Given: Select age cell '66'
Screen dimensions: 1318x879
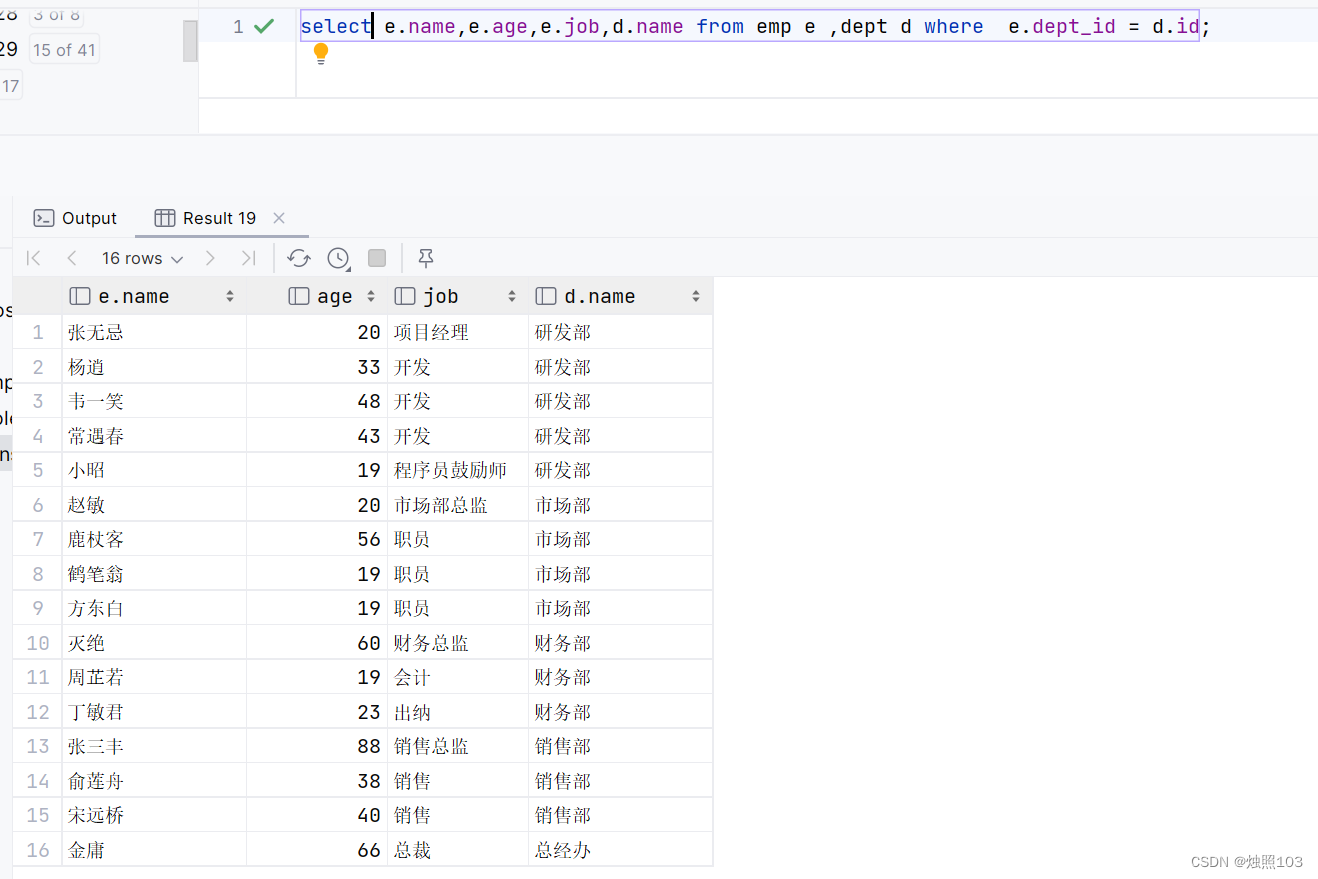Looking at the screenshot, I should (317, 850).
